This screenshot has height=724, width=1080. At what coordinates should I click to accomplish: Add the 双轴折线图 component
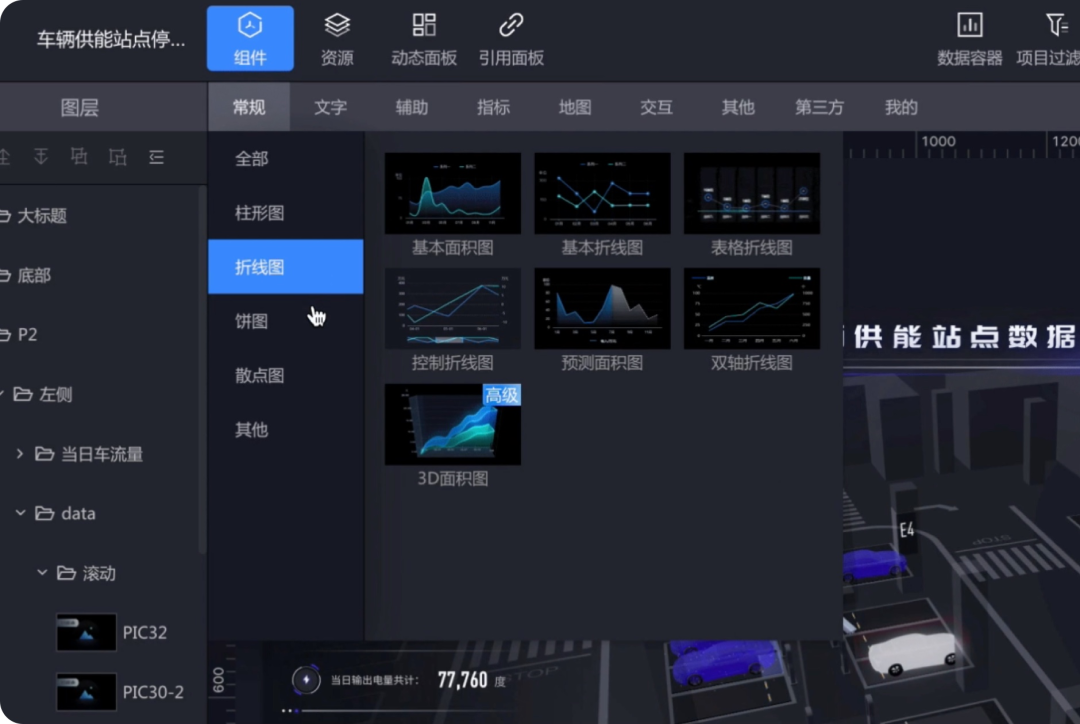tap(751, 309)
